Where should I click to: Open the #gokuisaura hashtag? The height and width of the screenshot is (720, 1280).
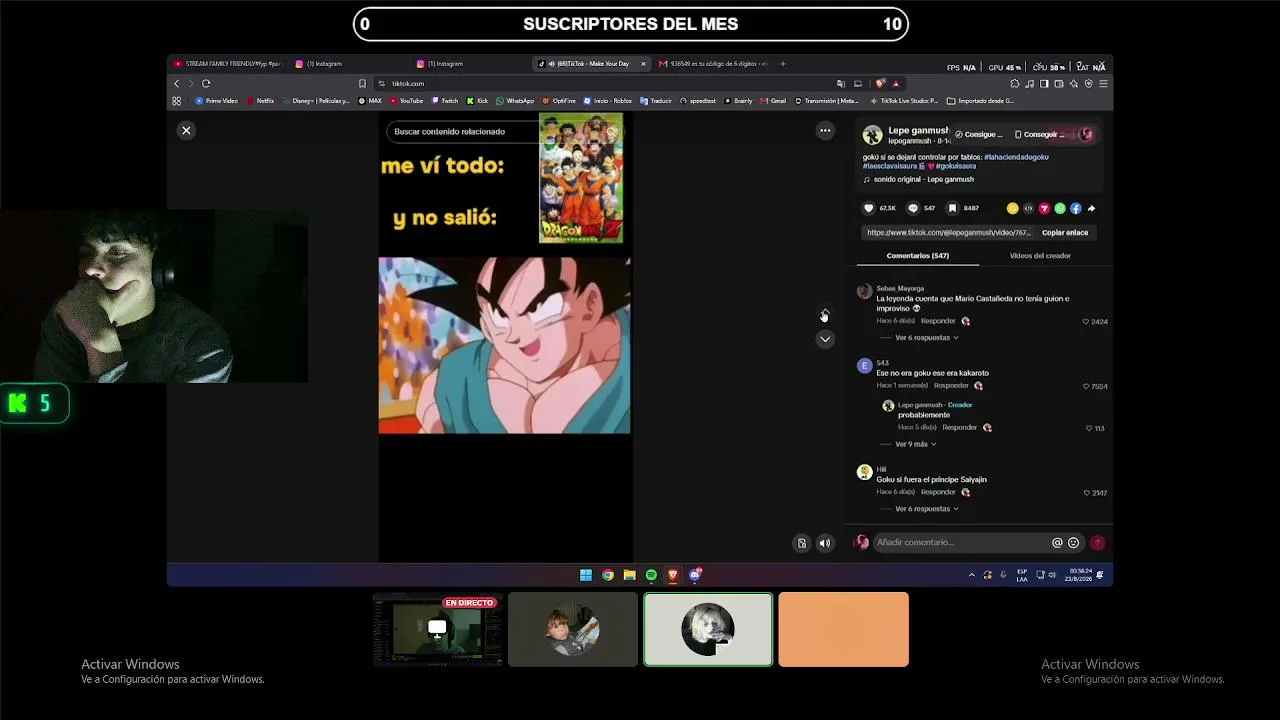click(x=954, y=166)
